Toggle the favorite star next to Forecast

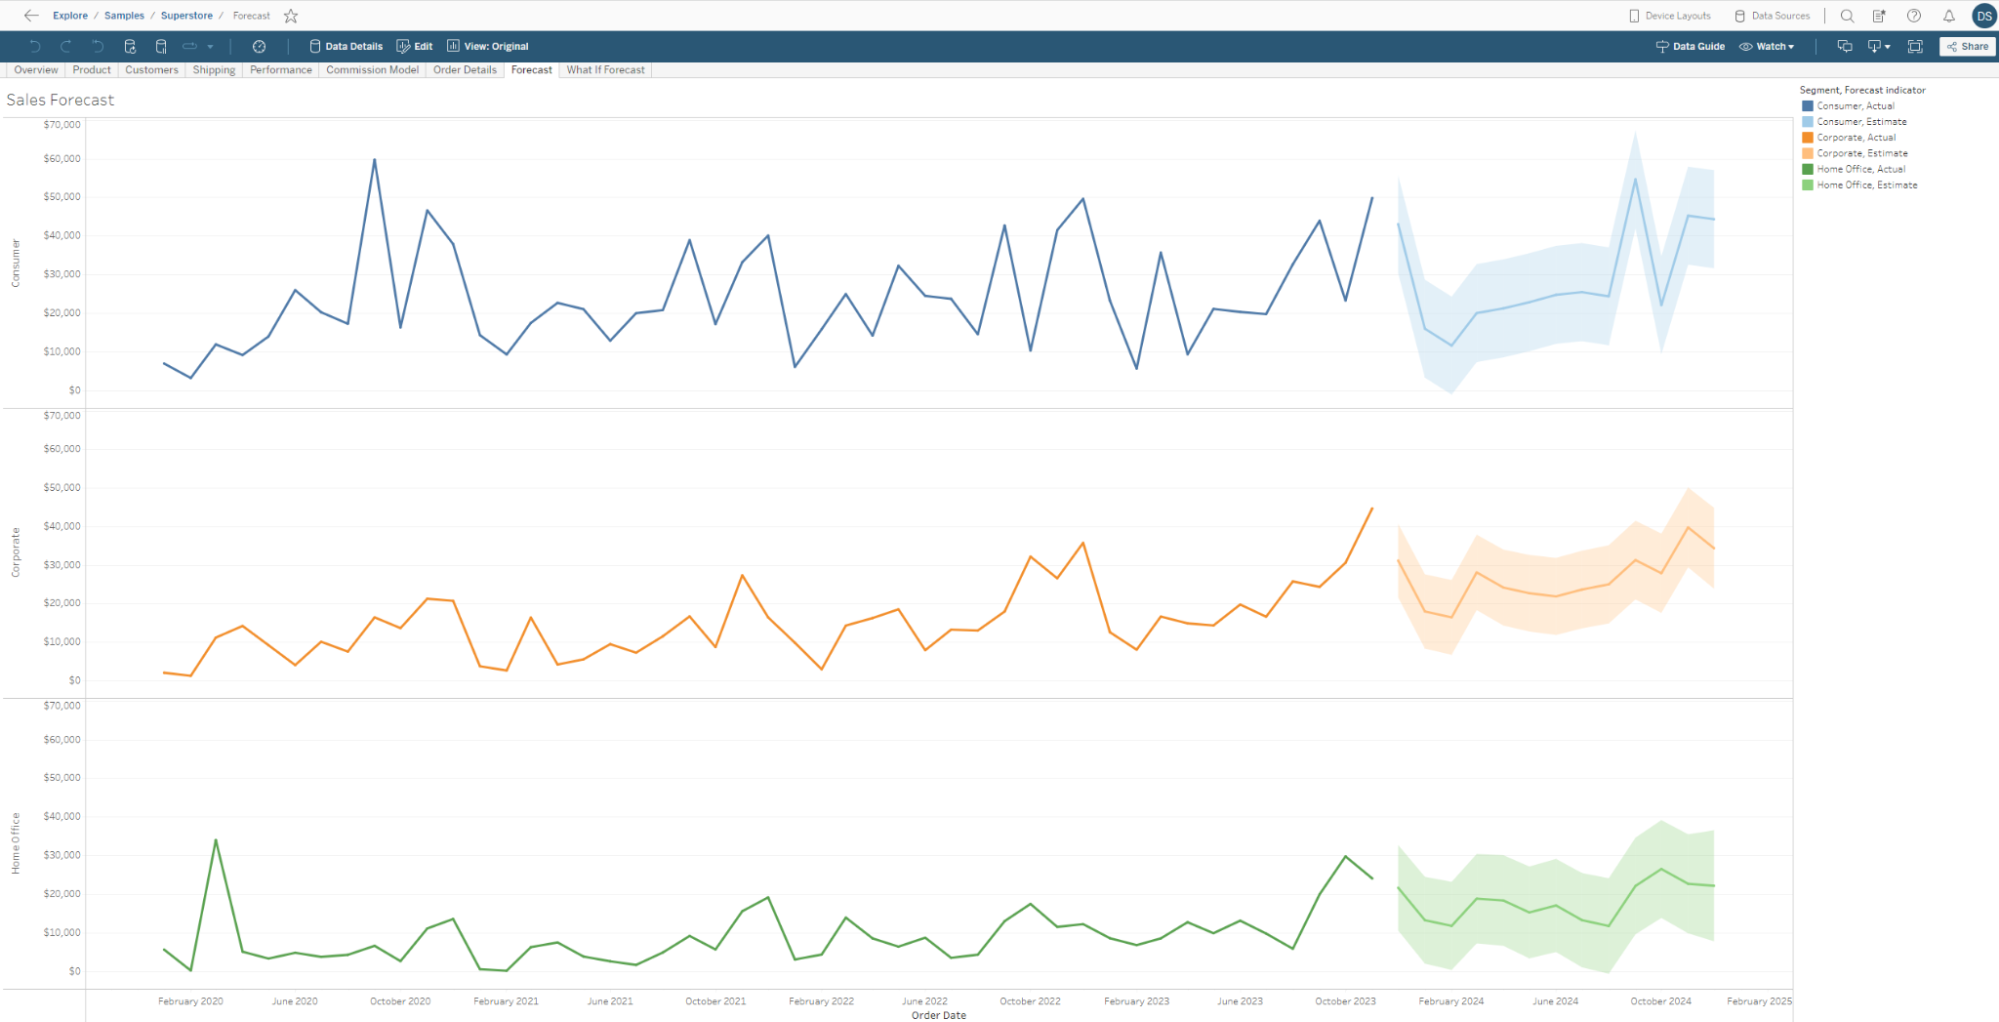tap(290, 15)
